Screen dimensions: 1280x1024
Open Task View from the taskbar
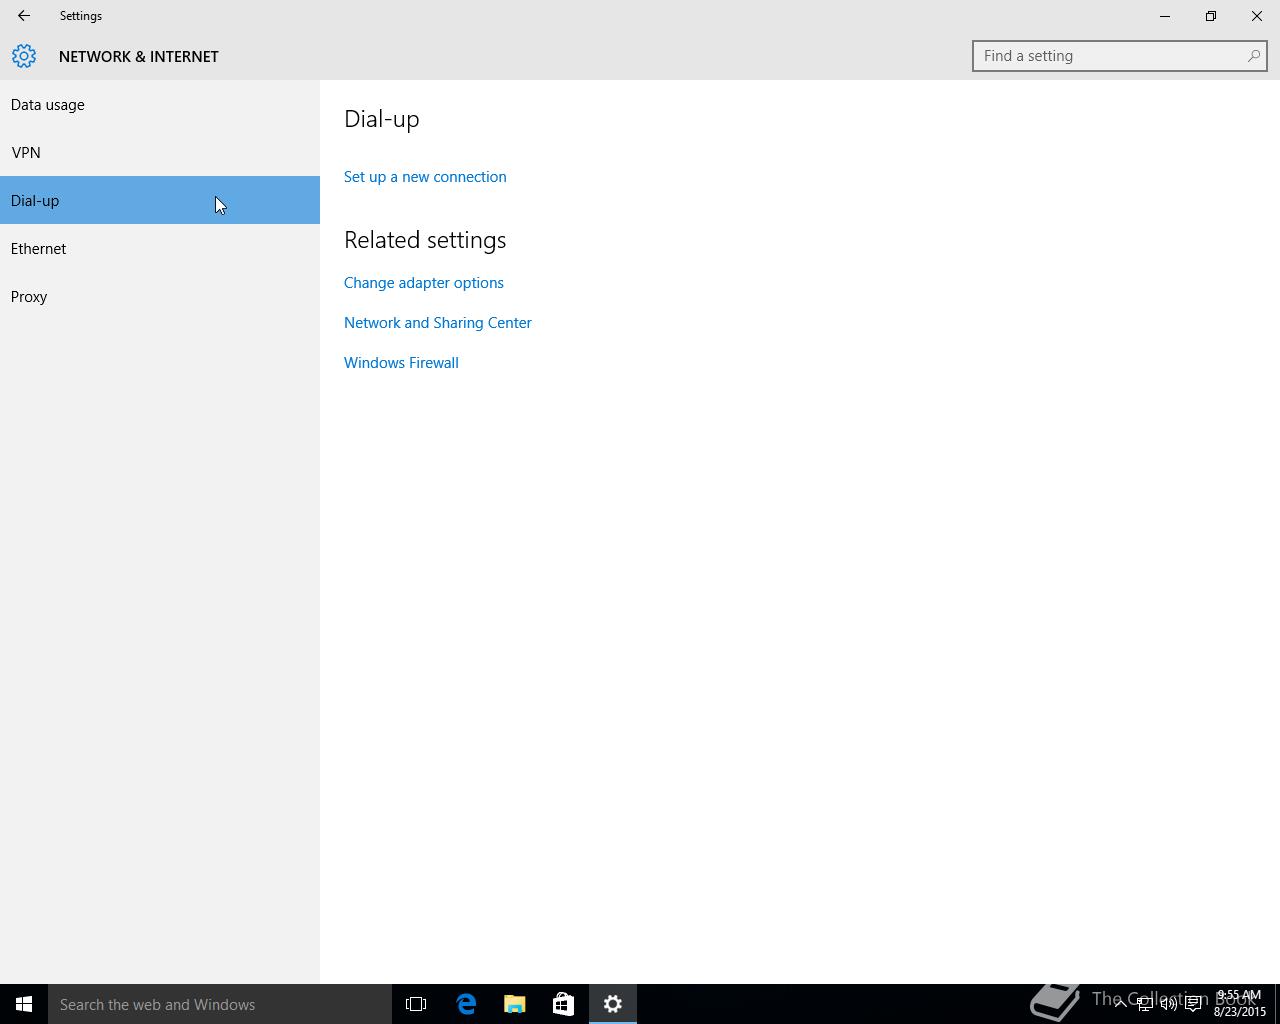click(416, 1004)
